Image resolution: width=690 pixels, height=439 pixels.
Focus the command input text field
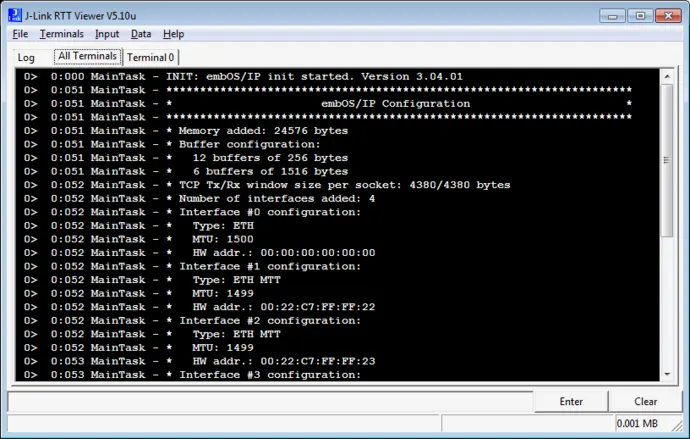270,402
